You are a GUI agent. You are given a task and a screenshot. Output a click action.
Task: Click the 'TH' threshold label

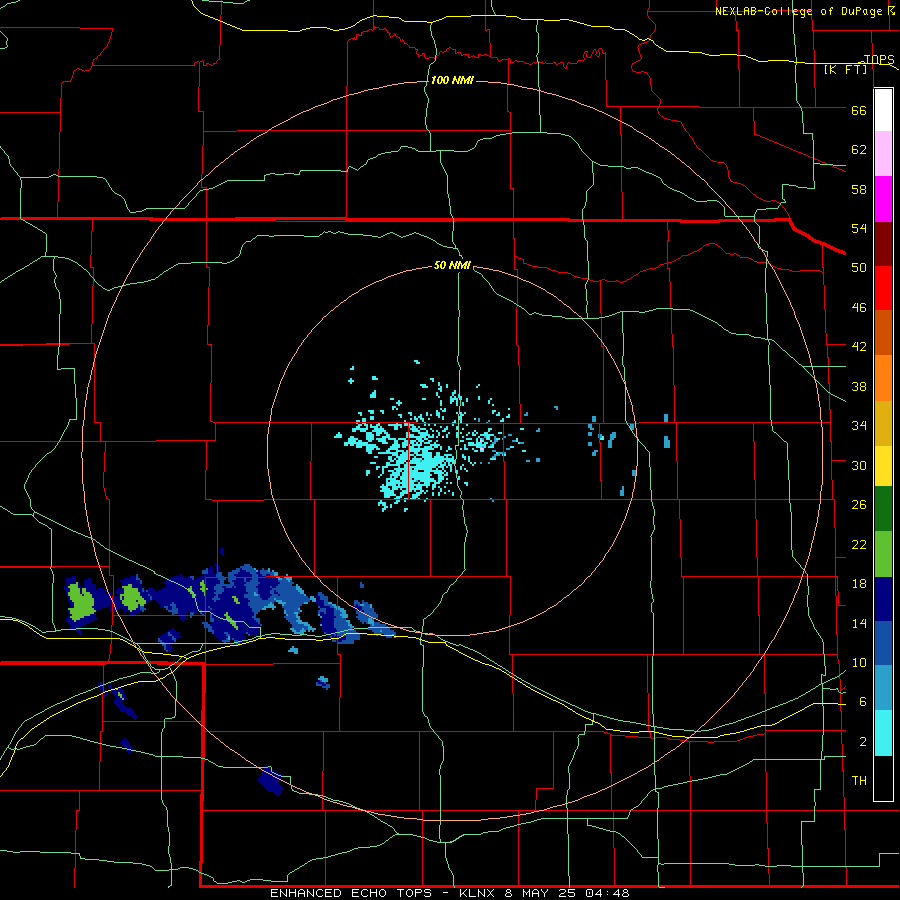coord(859,781)
